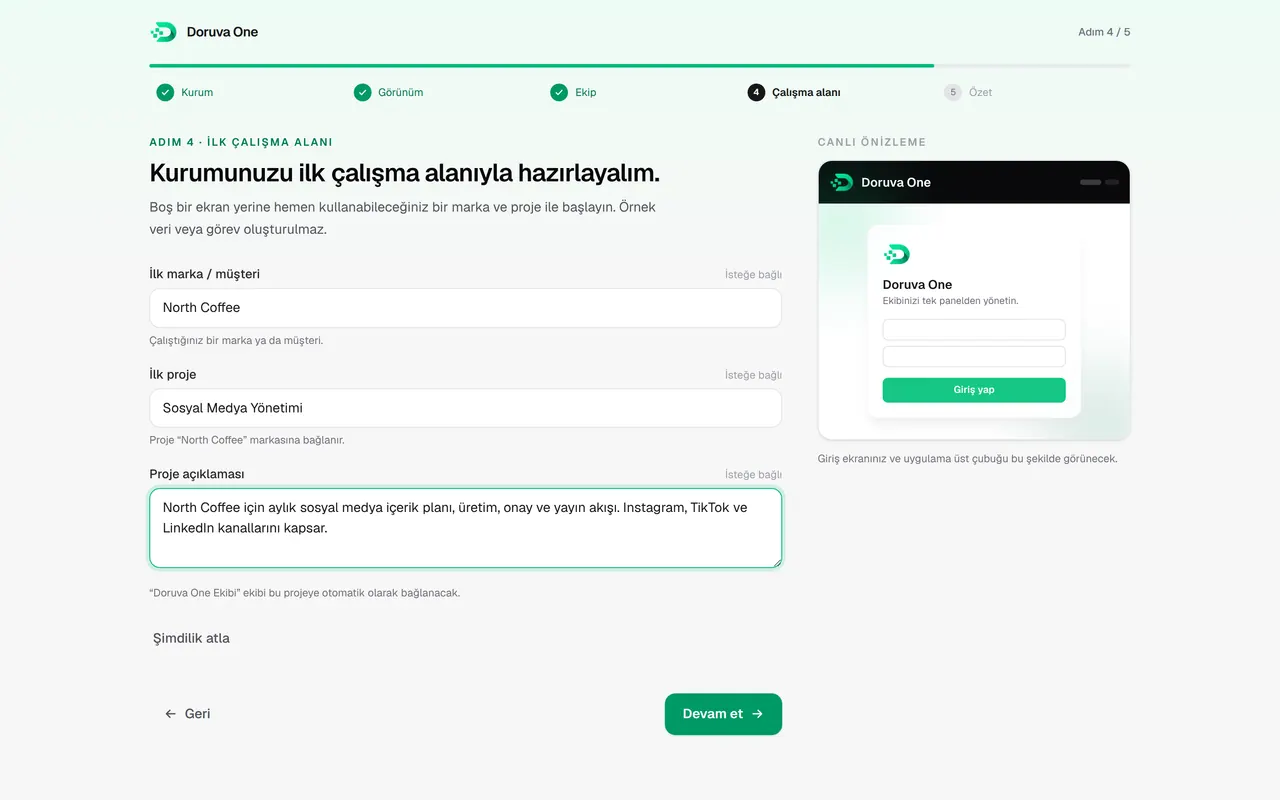Click Ekibinizi tek panelden yönetin text in preview

click(951, 301)
